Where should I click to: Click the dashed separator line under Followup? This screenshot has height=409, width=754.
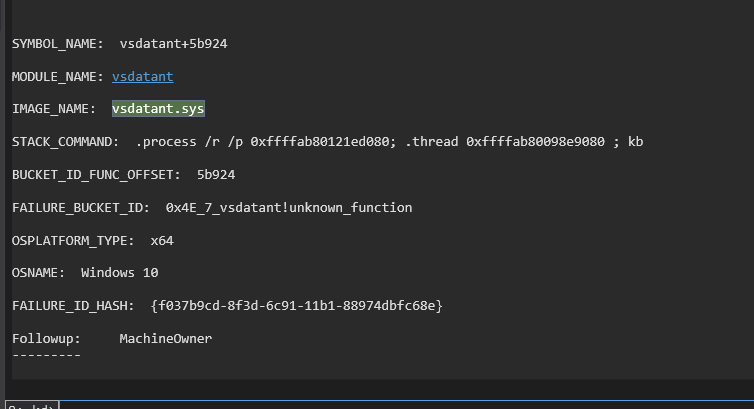point(46,354)
